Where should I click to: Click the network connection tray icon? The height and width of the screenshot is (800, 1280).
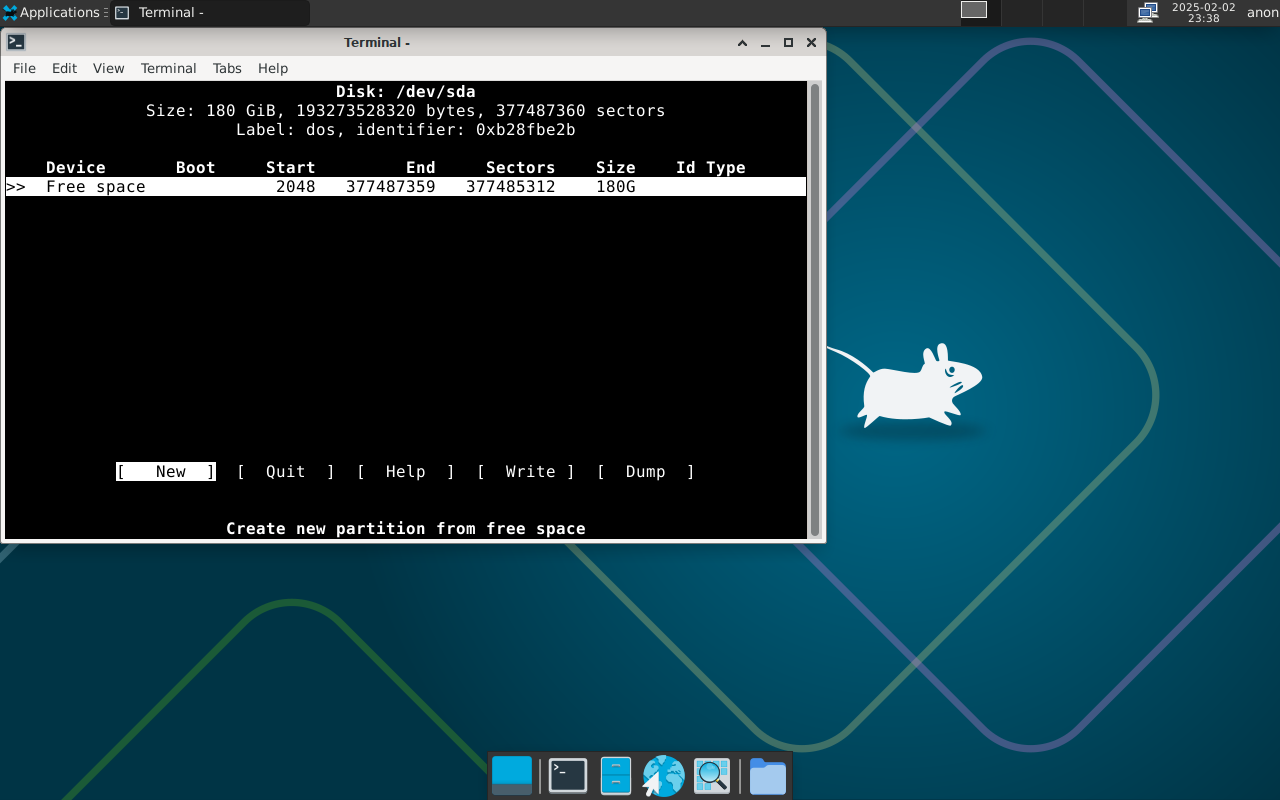click(1148, 12)
